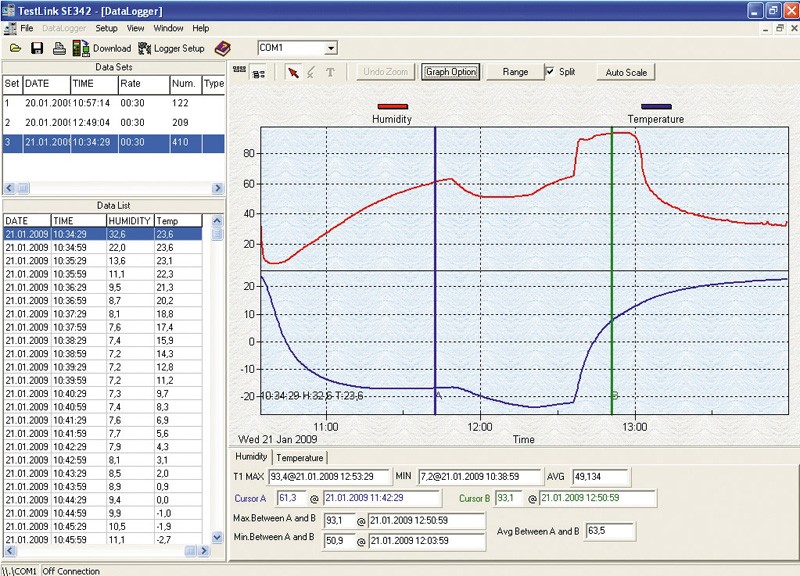Click the application icon in the menu bar
The width and height of the screenshot is (800, 576).
point(9,28)
